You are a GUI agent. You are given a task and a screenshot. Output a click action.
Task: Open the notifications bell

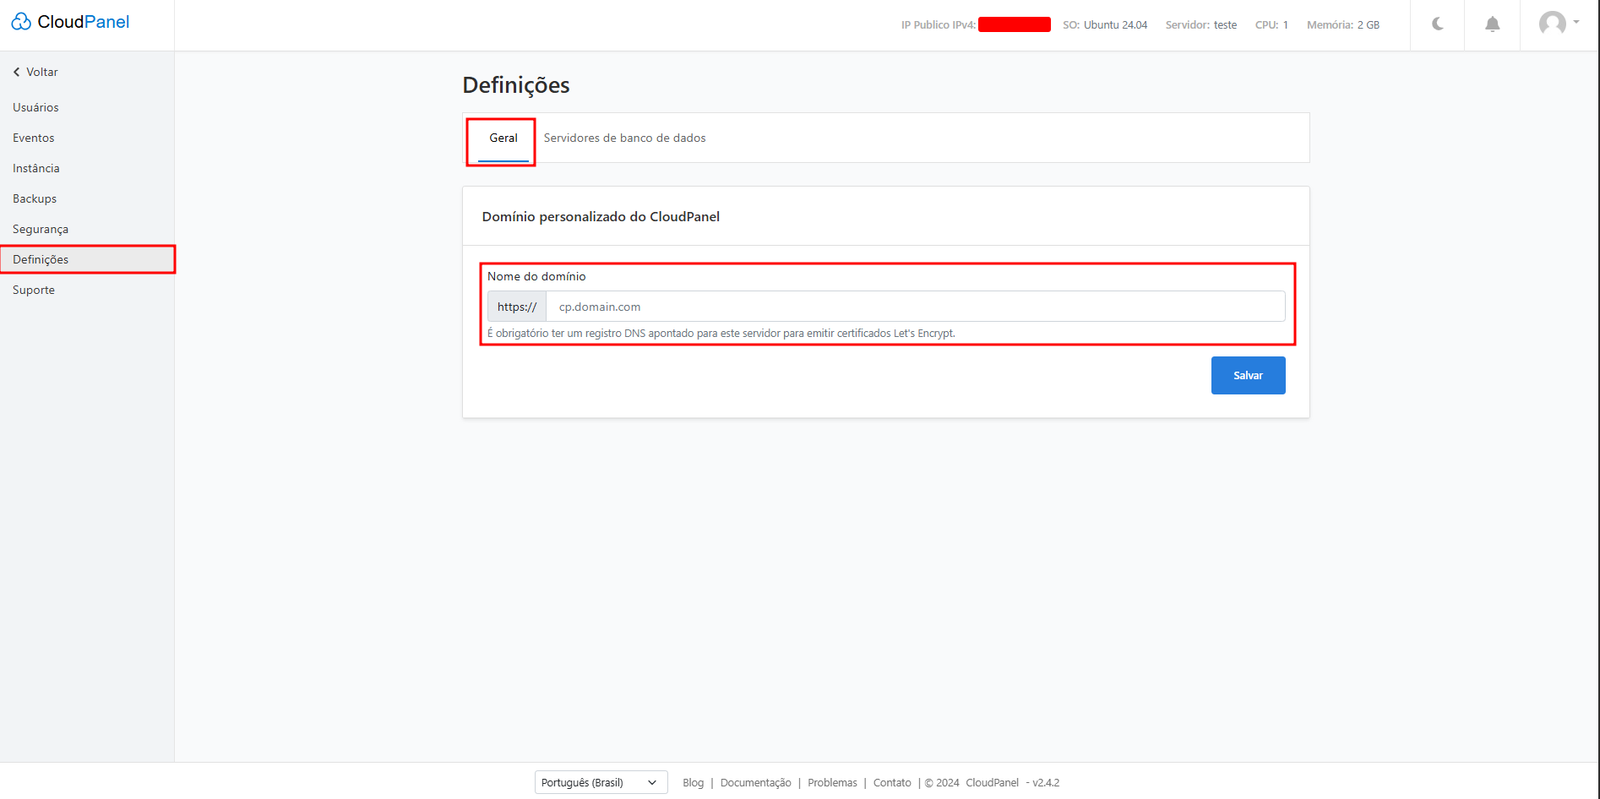pyautogui.click(x=1492, y=24)
